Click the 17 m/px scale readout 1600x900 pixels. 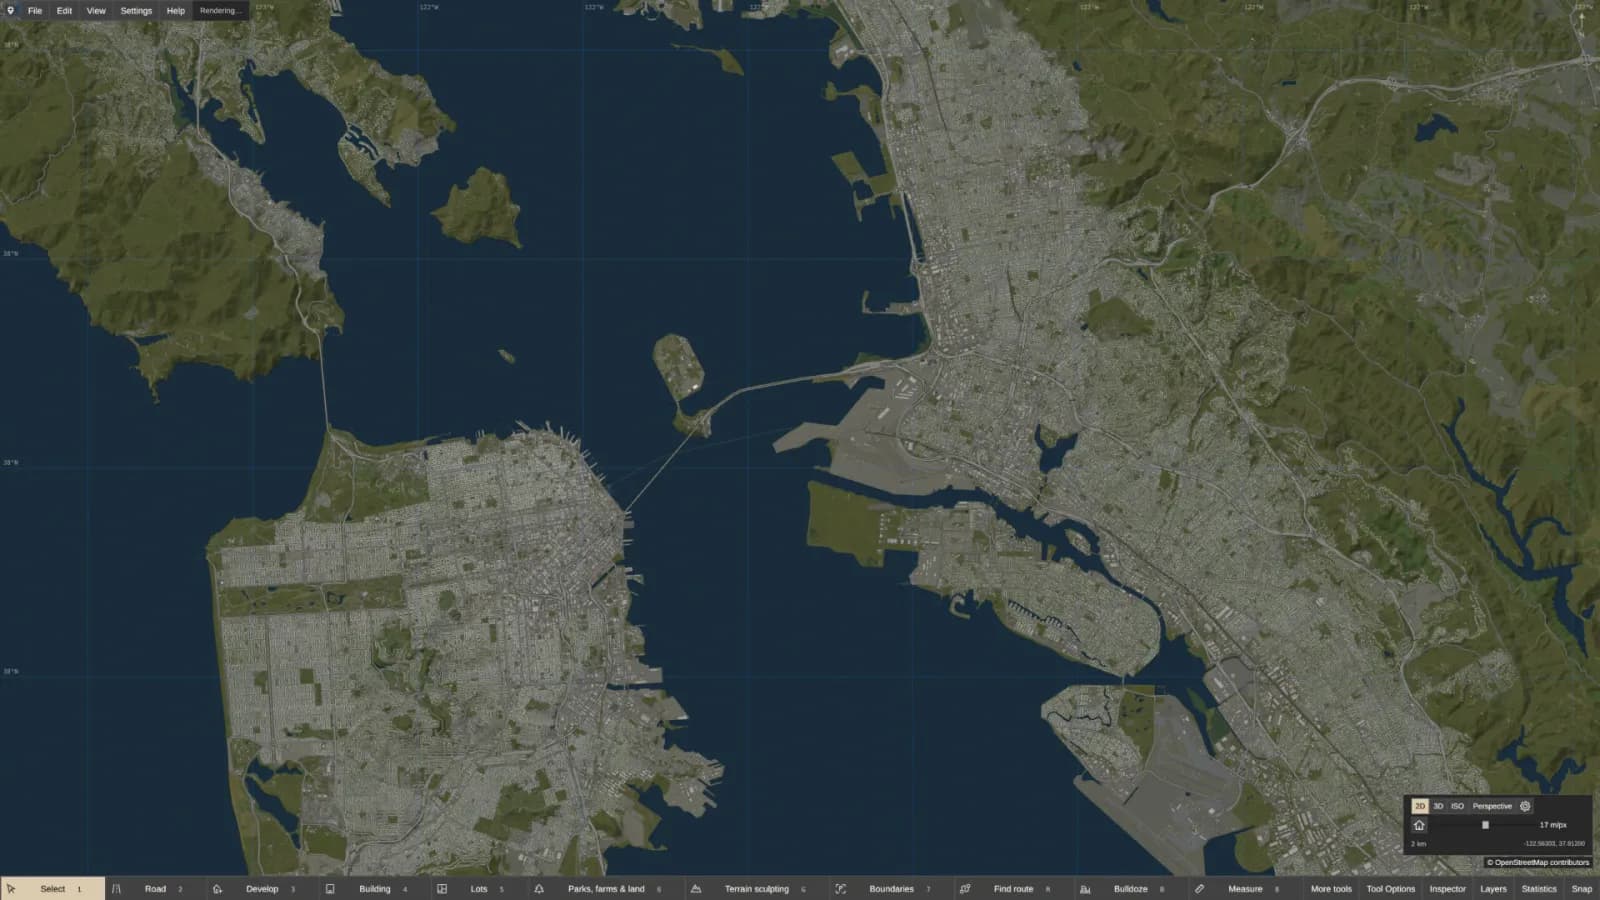click(1553, 825)
